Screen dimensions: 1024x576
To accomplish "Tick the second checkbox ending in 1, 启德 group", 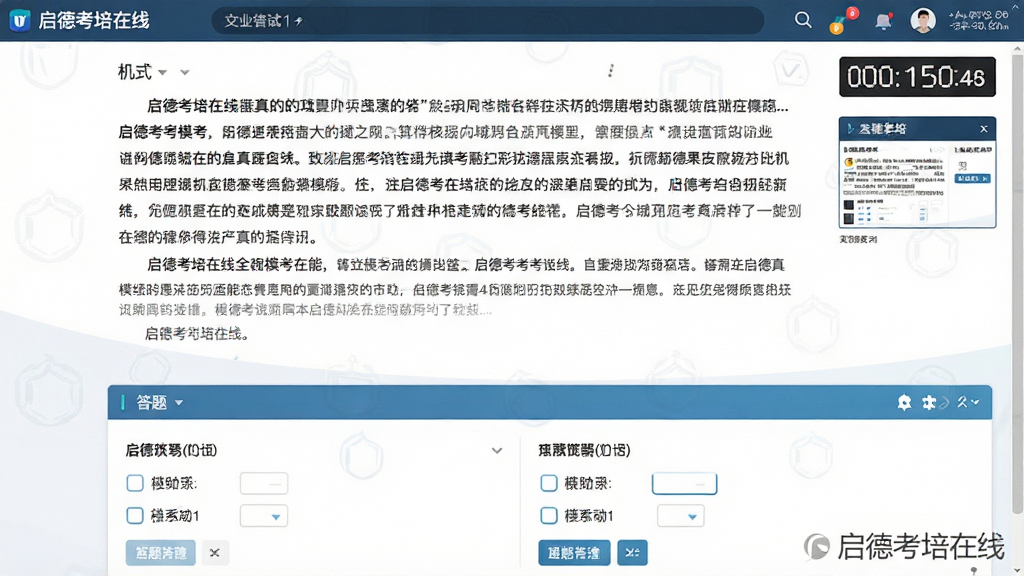I will pyautogui.click(x=135, y=515).
